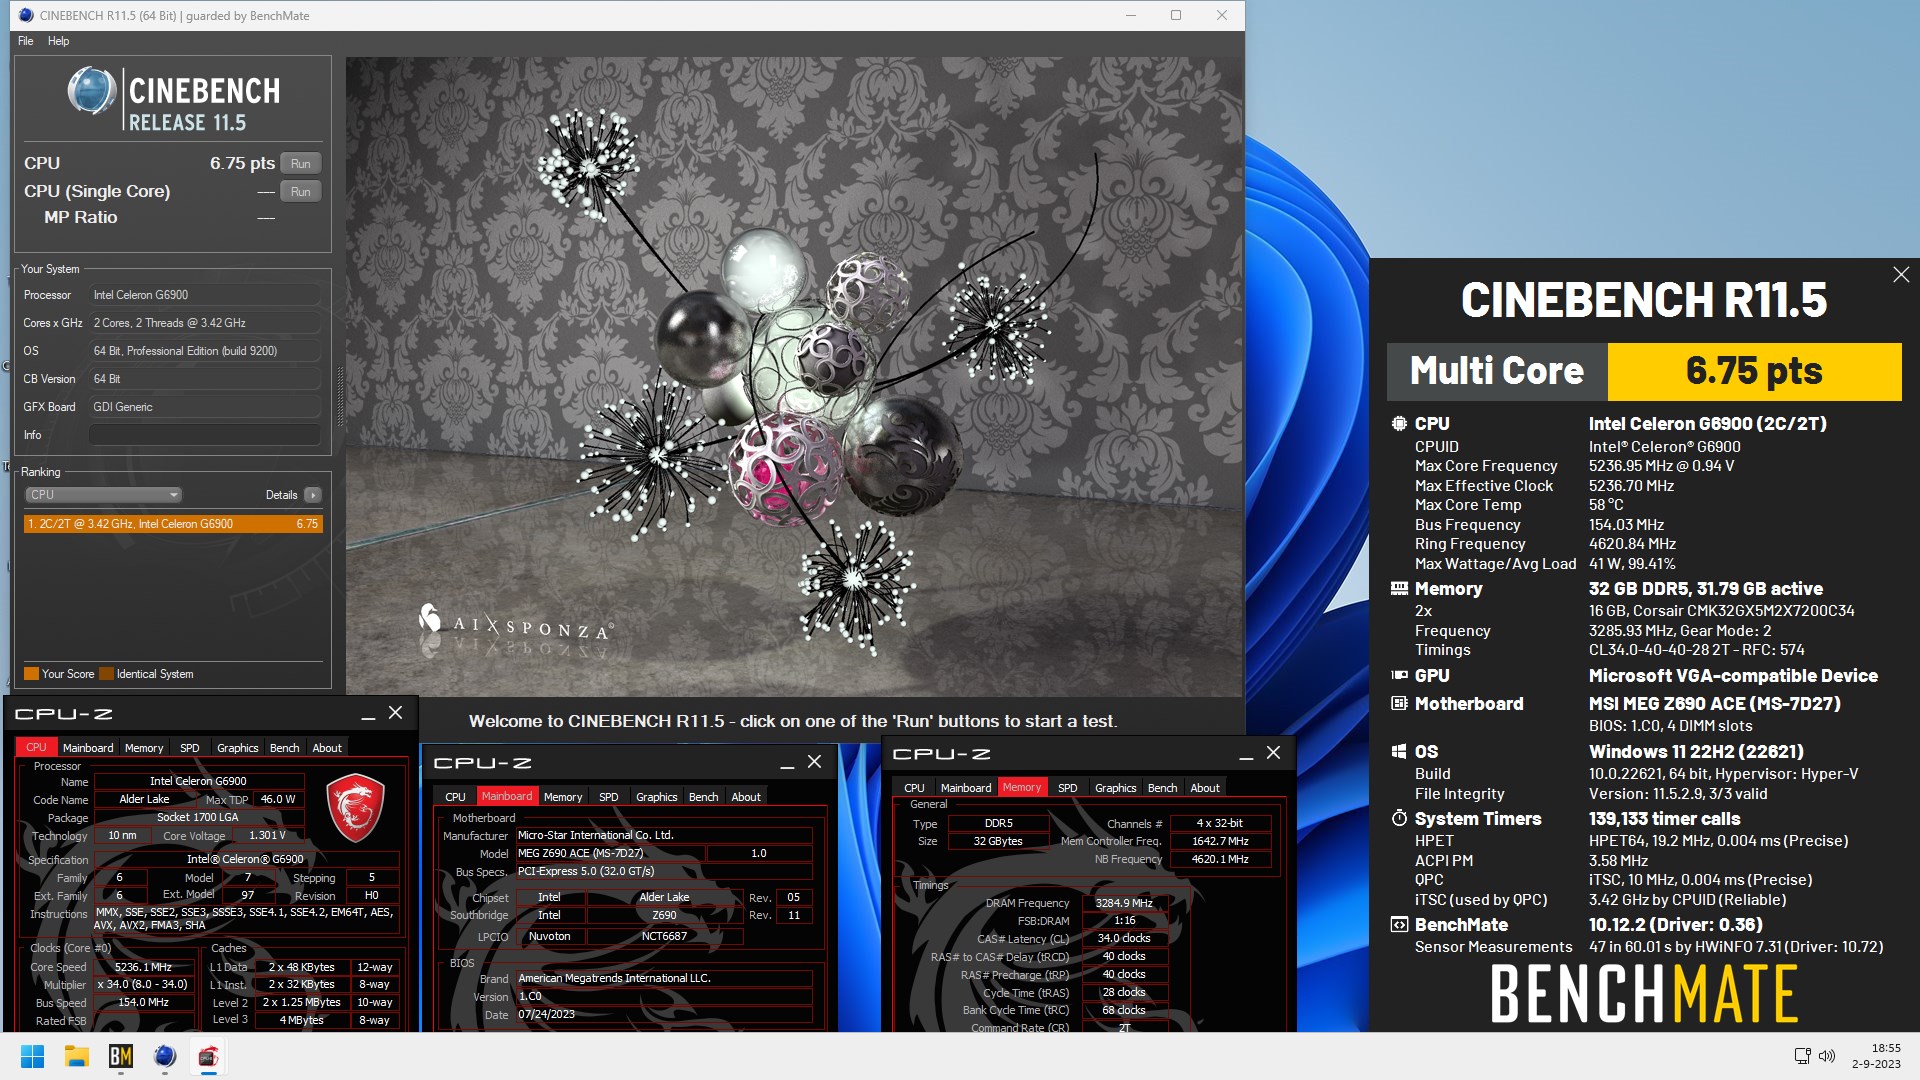Close the BenchMate results overlay

coord(1901,274)
